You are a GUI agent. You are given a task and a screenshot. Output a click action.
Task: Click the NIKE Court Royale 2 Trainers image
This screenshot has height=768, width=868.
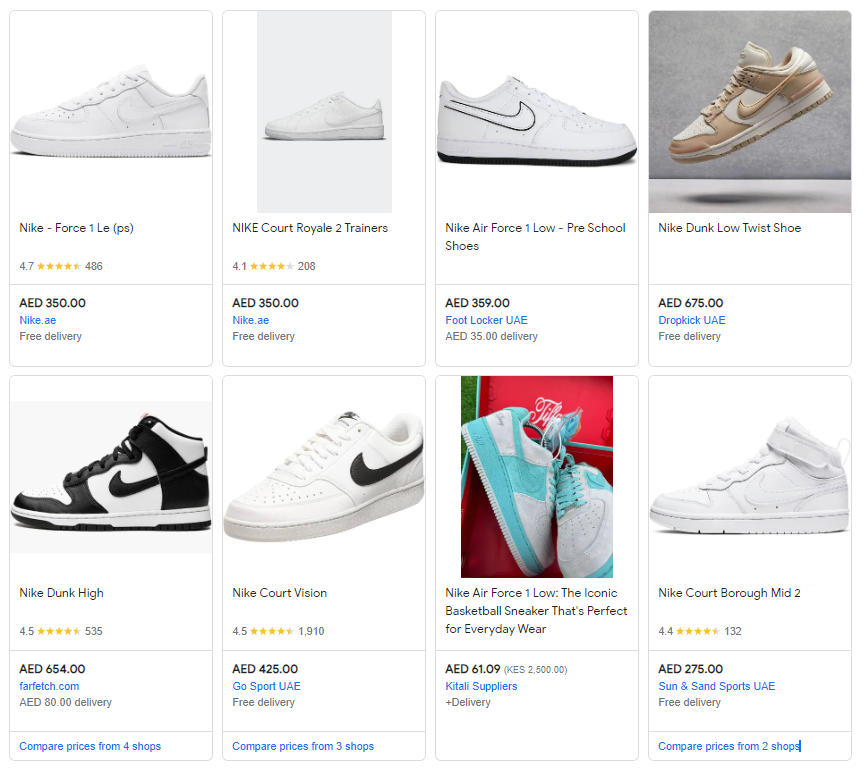click(324, 112)
